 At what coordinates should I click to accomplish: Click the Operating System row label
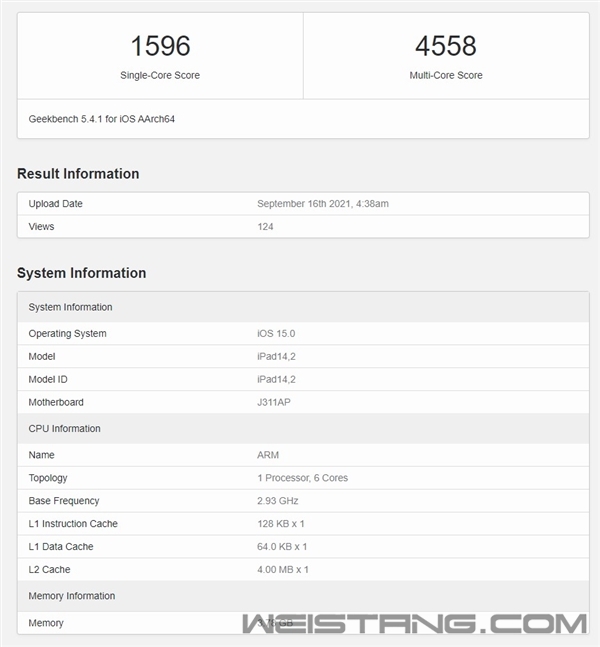(x=67, y=334)
